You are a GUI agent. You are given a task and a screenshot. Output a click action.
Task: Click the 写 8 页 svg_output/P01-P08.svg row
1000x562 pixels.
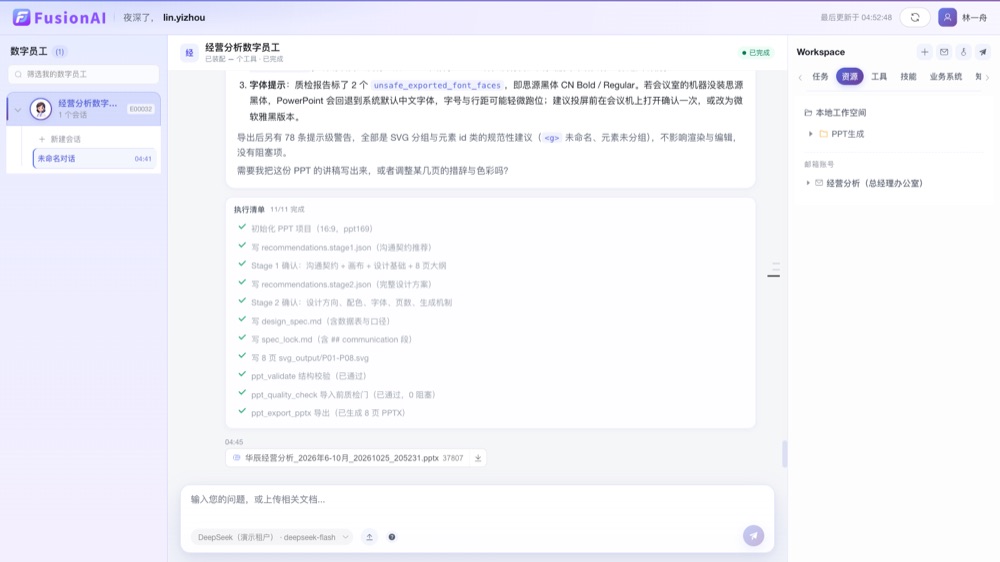tap(310, 358)
